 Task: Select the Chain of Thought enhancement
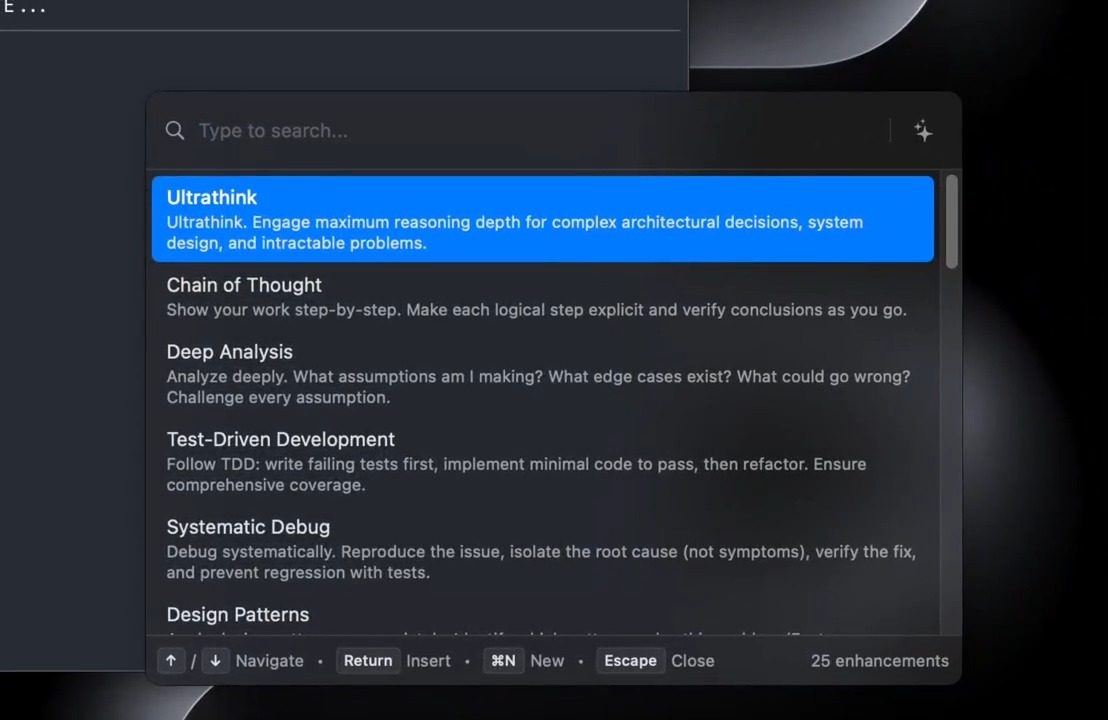[x=543, y=297]
